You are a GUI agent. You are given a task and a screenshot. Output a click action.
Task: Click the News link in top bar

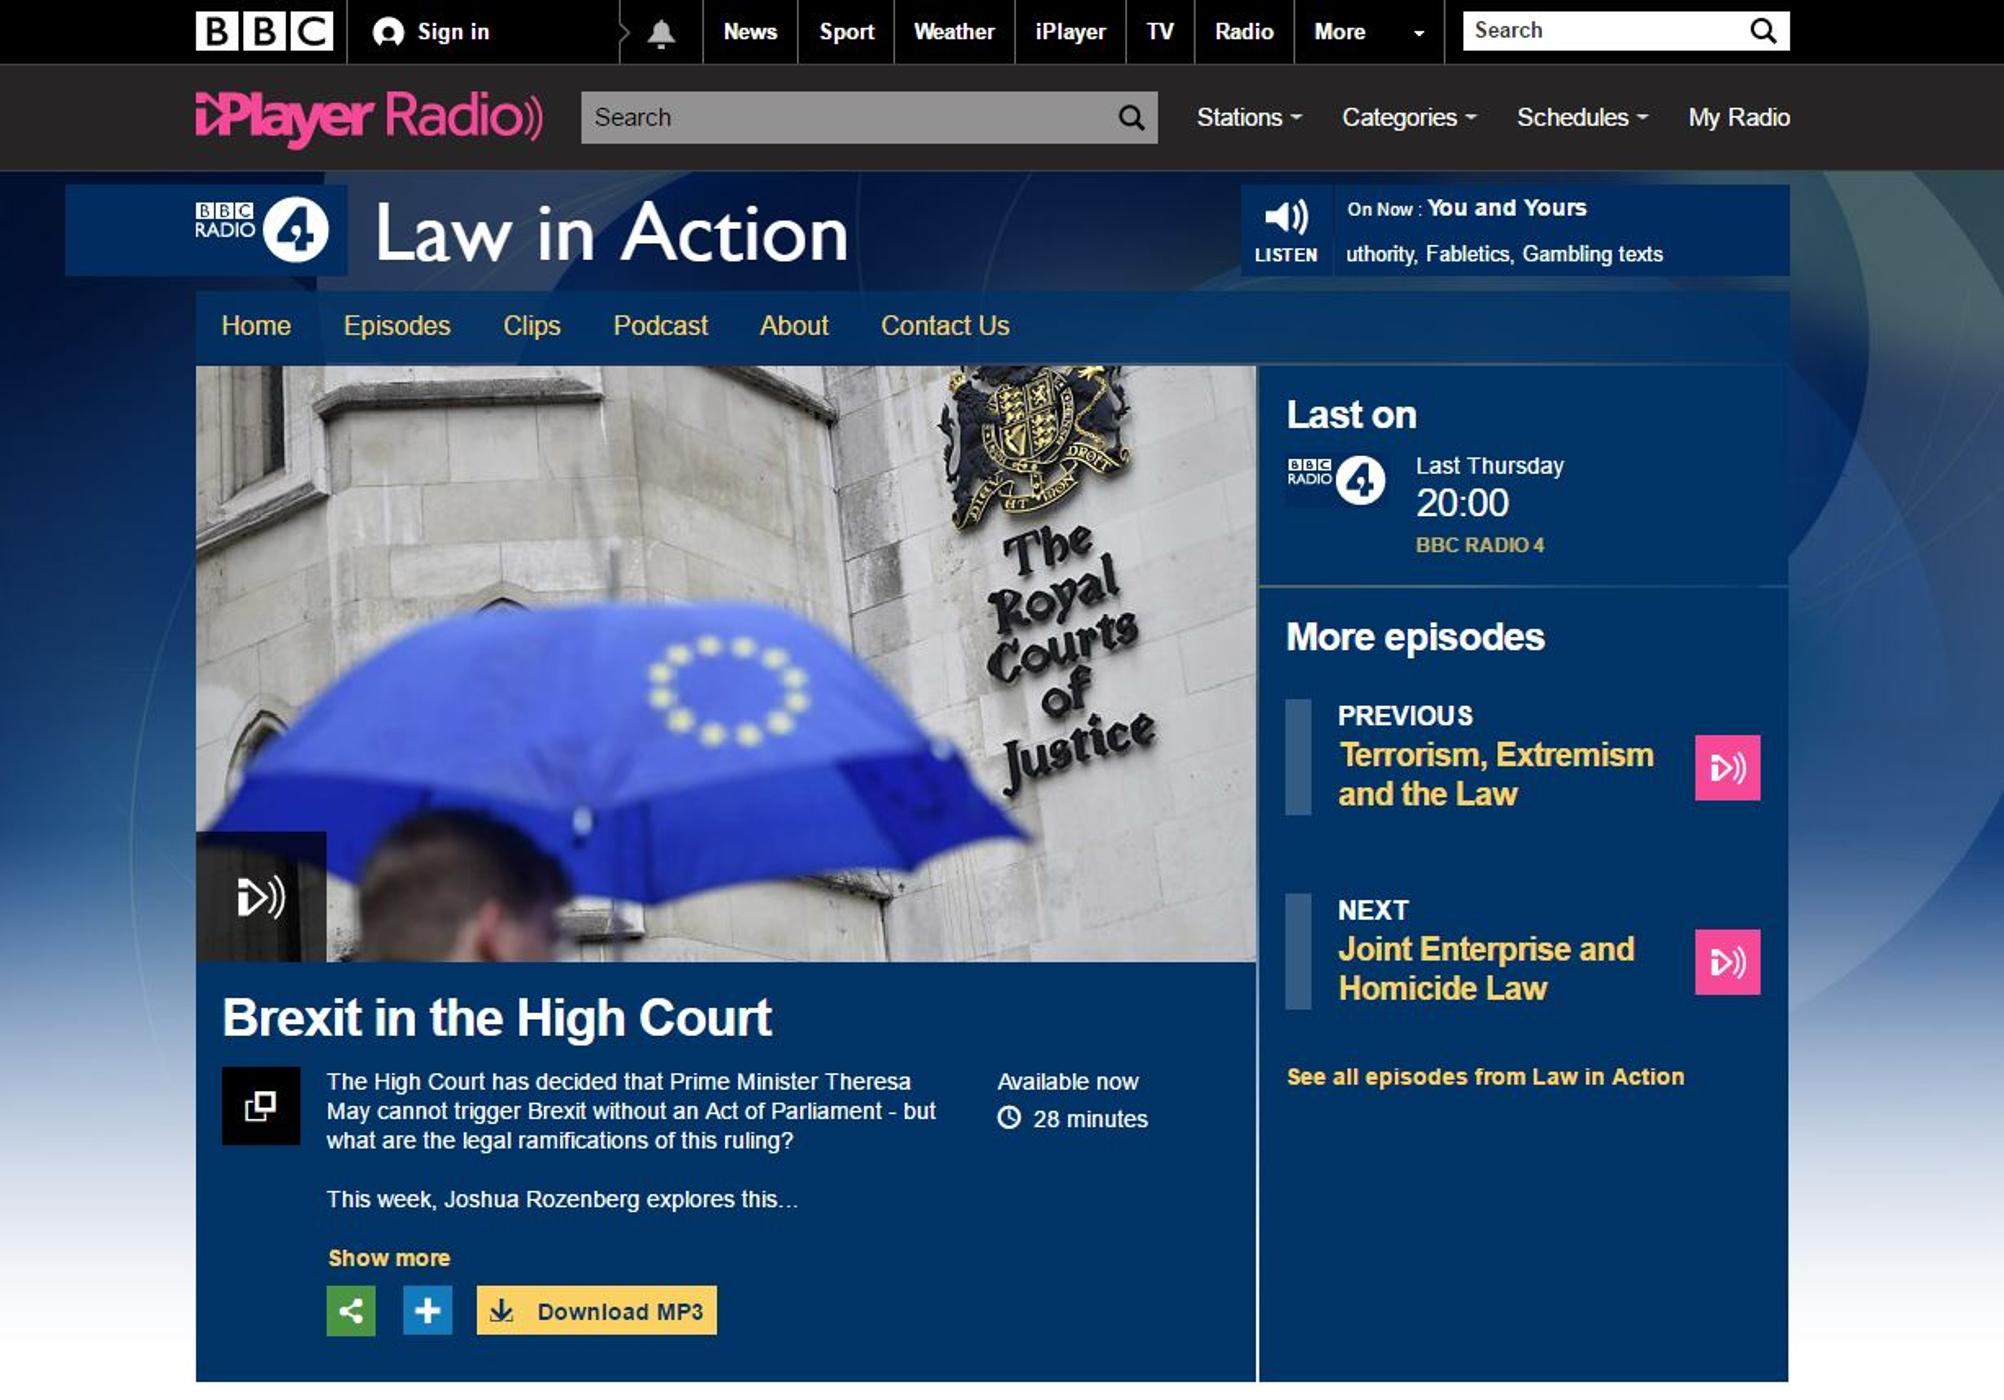[x=750, y=32]
